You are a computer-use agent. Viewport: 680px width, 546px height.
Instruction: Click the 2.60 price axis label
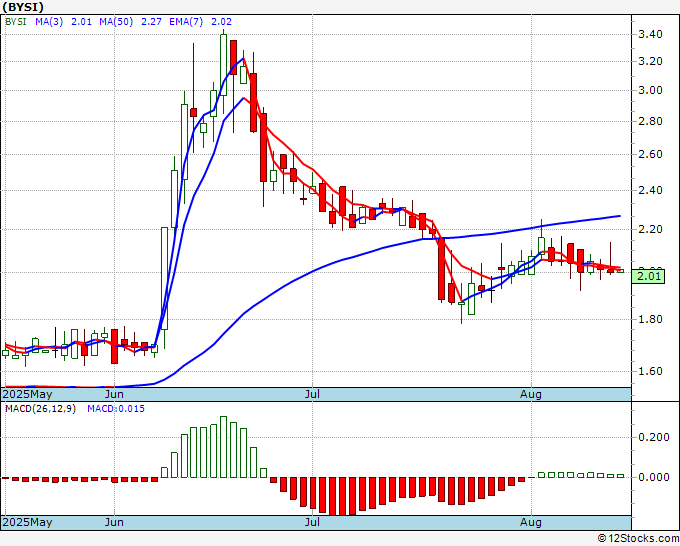click(650, 155)
